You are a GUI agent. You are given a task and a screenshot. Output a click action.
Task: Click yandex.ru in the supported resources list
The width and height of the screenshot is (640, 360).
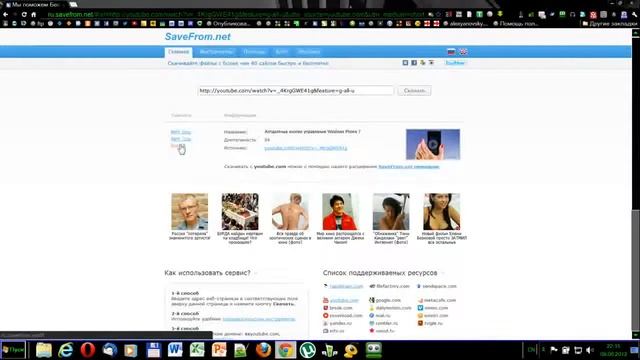(x=340, y=323)
